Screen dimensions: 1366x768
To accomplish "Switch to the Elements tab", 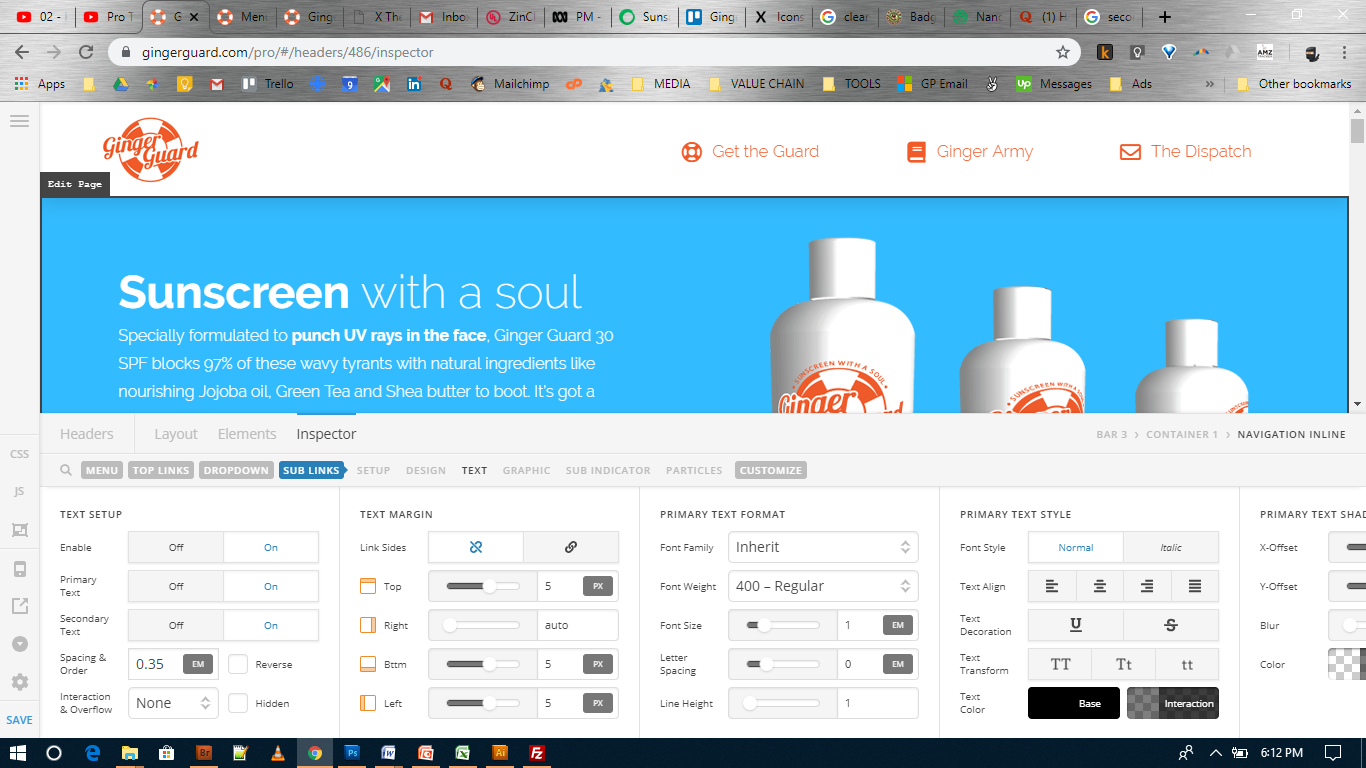I will pos(247,434).
